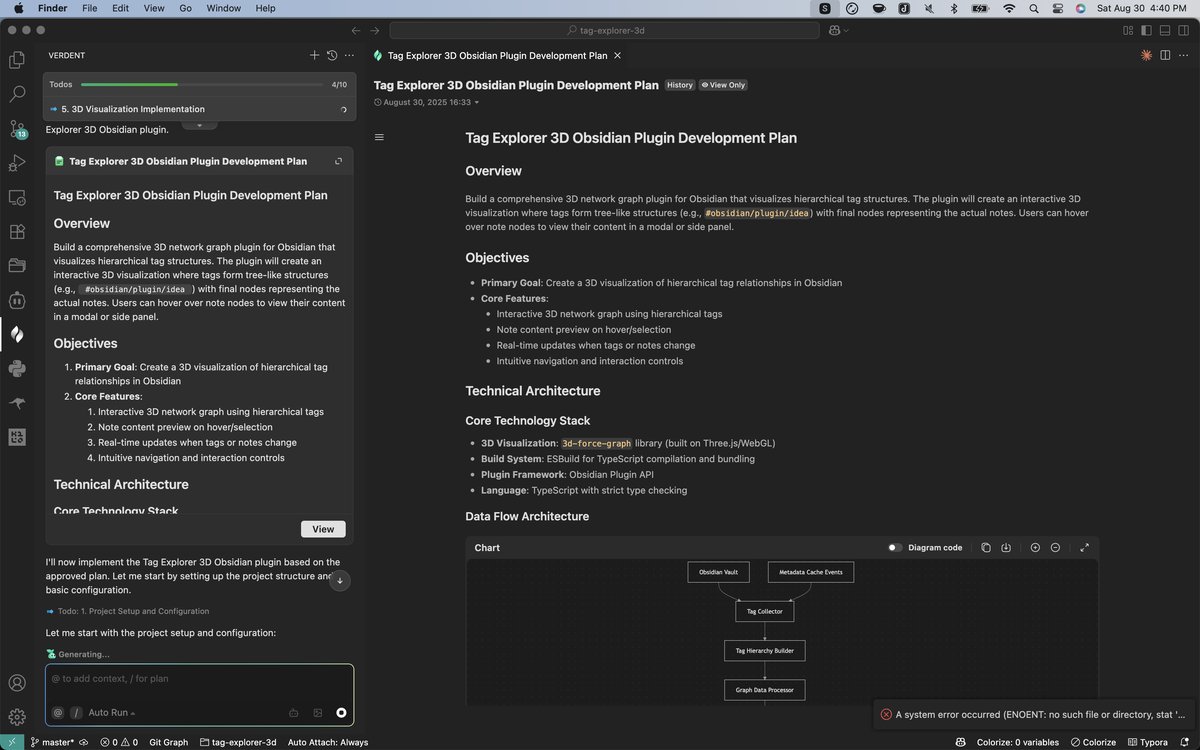Open the Run and Debug view
1200x750 pixels.
[17, 163]
